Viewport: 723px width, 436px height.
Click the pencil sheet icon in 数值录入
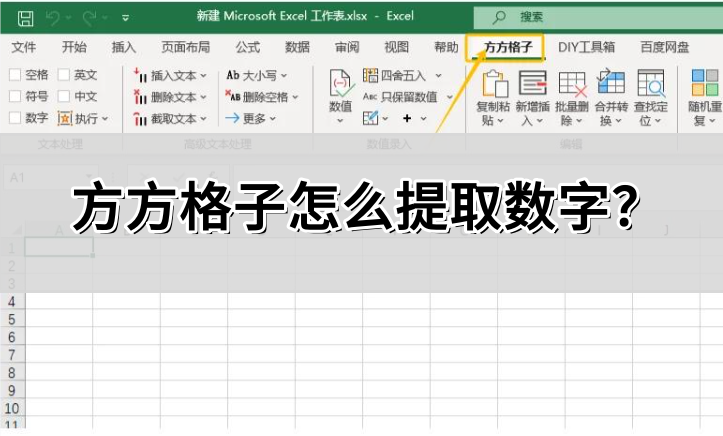(370, 118)
